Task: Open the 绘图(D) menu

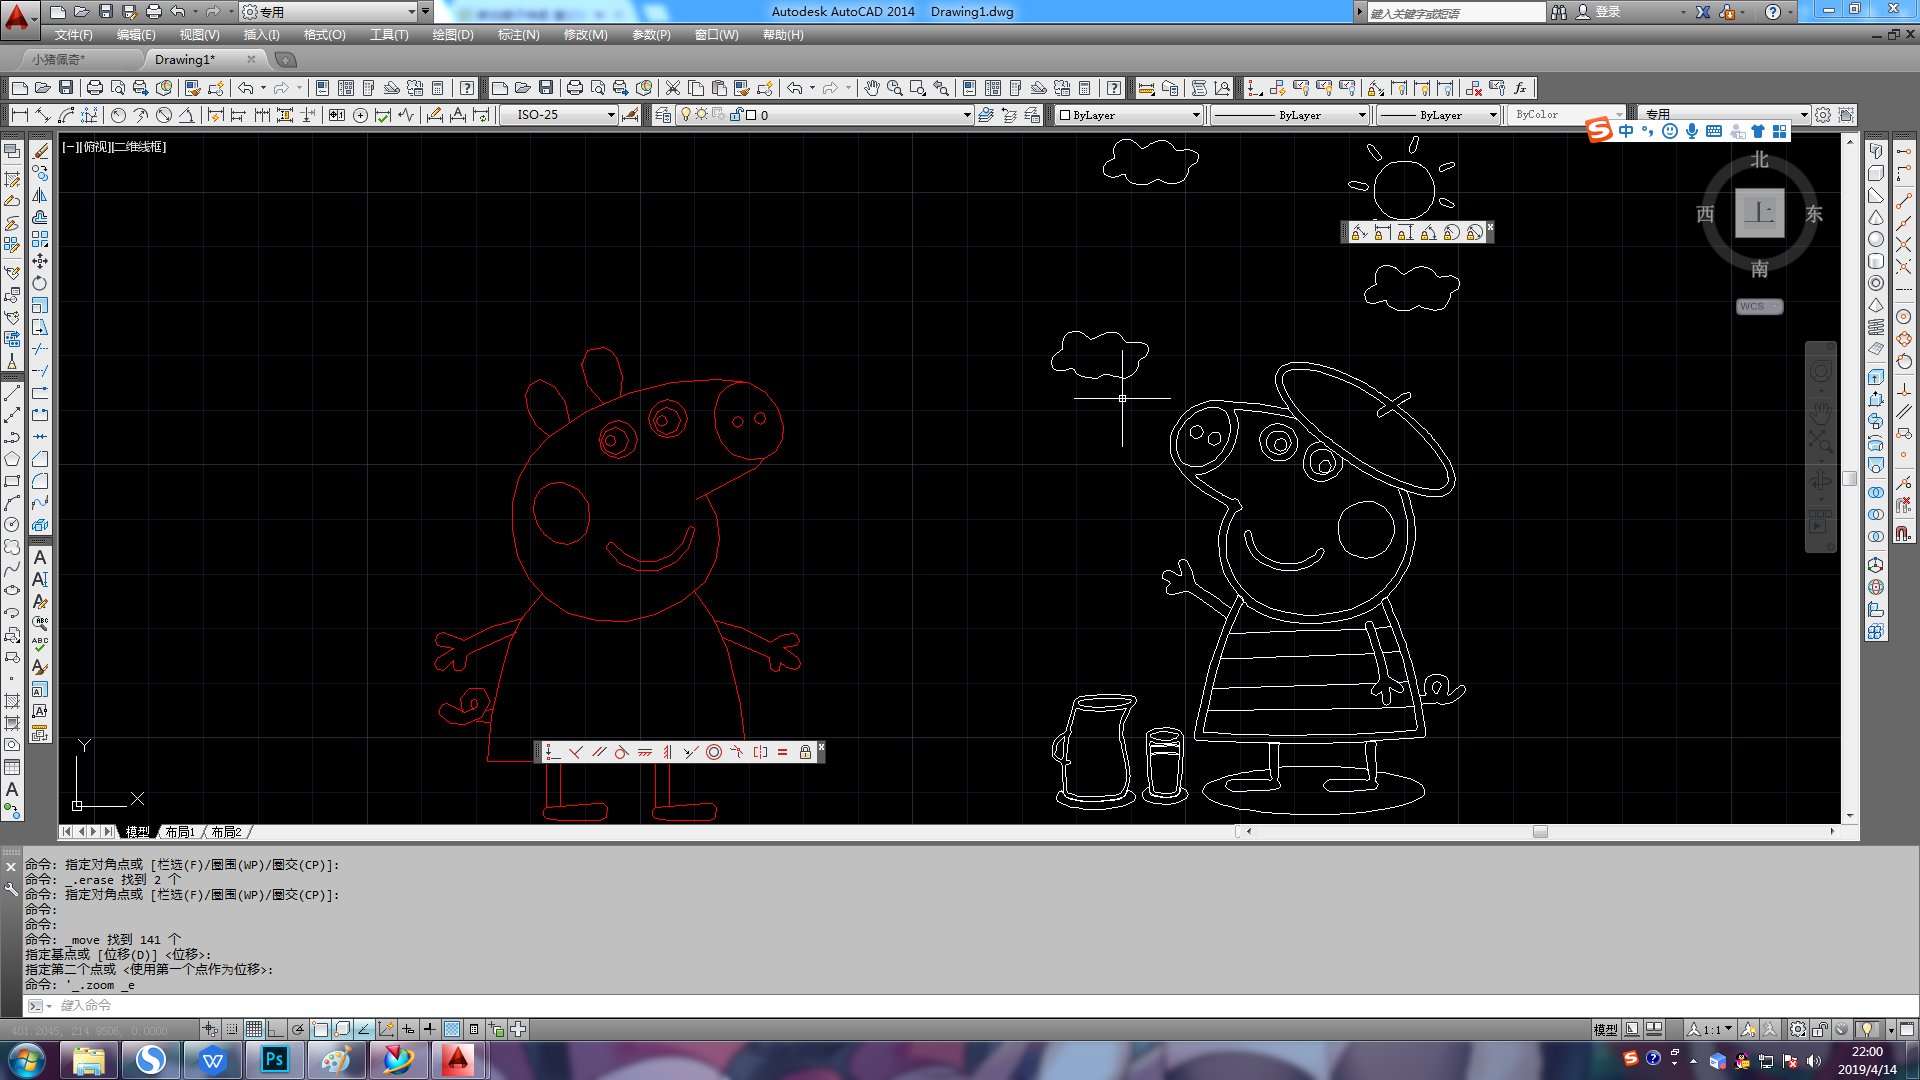Action: 452,35
